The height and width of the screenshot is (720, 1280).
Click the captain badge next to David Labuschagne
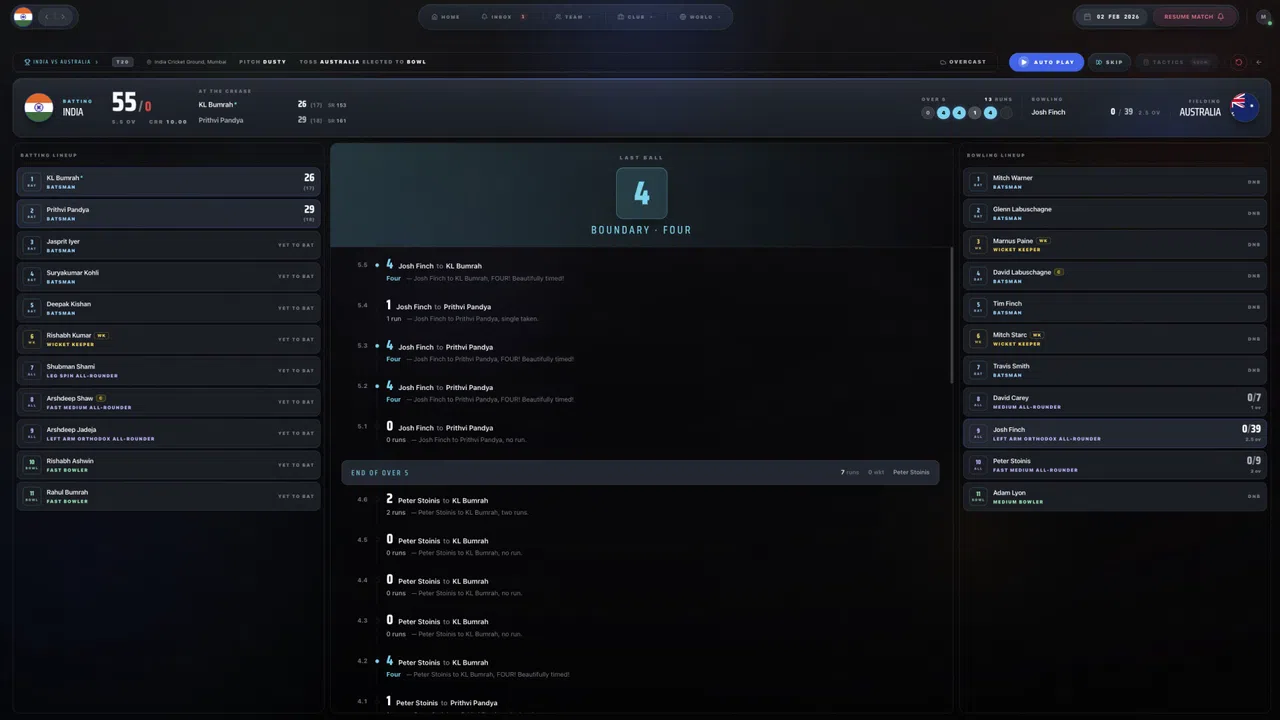tap(1059, 272)
